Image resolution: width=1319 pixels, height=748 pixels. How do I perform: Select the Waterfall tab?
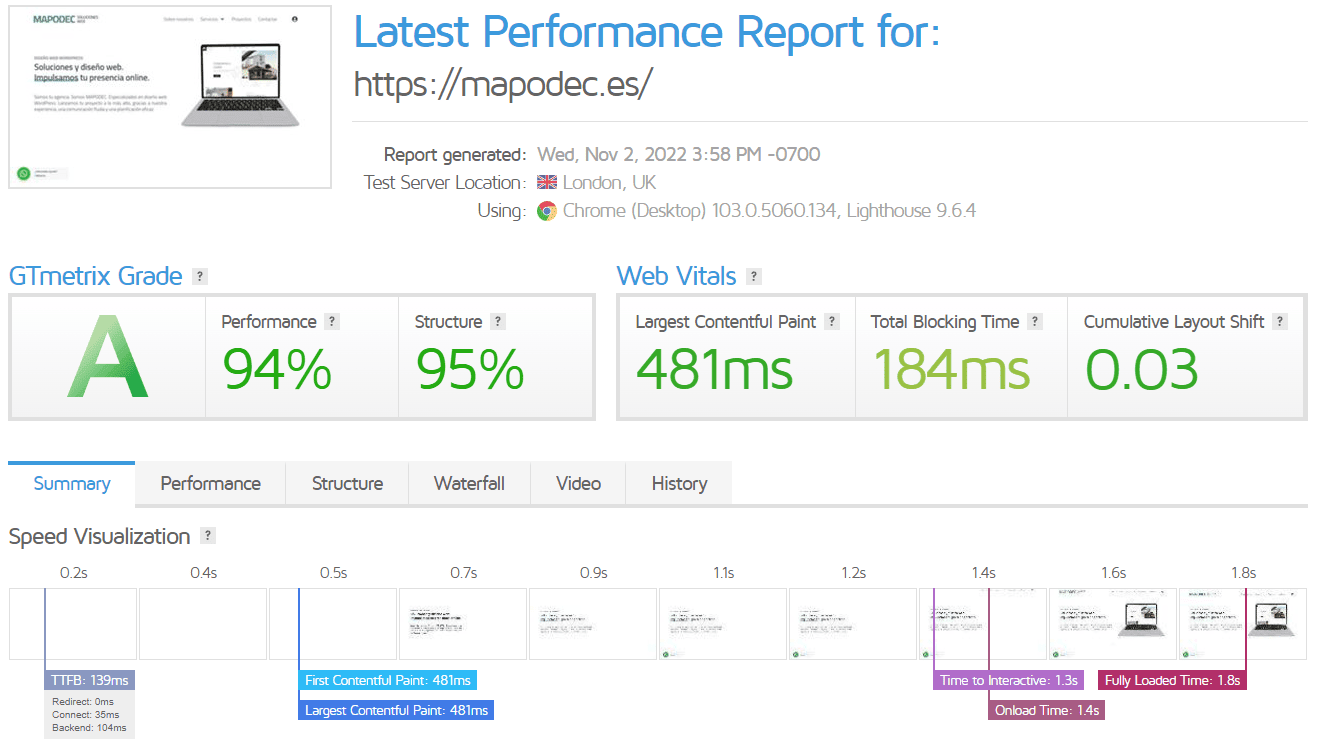point(469,484)
